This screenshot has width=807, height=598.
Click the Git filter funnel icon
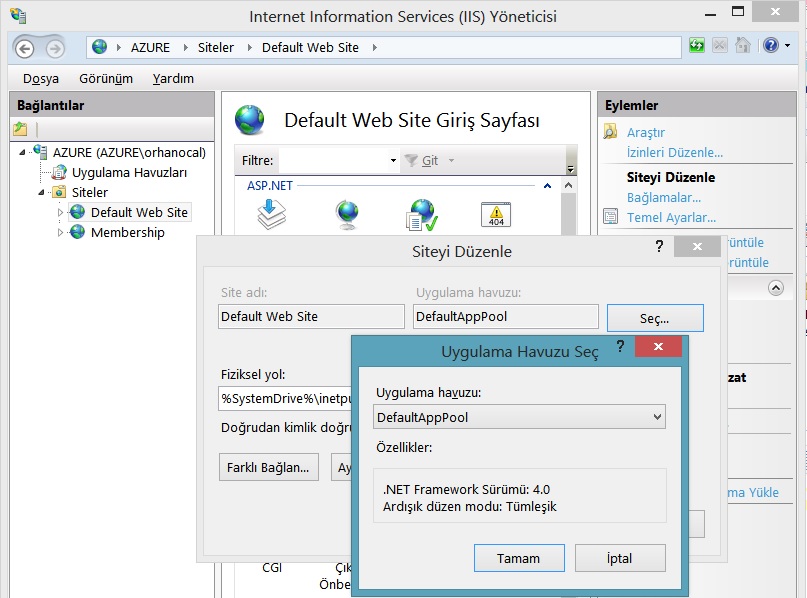410,160
